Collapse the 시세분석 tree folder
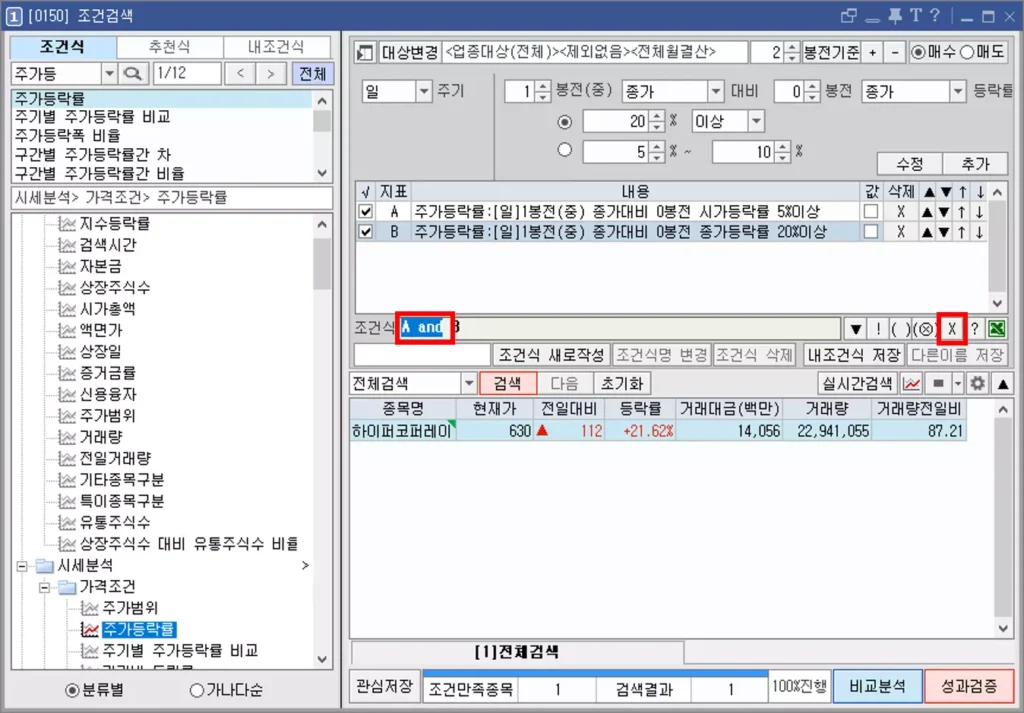This screenshot has width=1024, height=713. pyautogui.click(x=22, y=565)
